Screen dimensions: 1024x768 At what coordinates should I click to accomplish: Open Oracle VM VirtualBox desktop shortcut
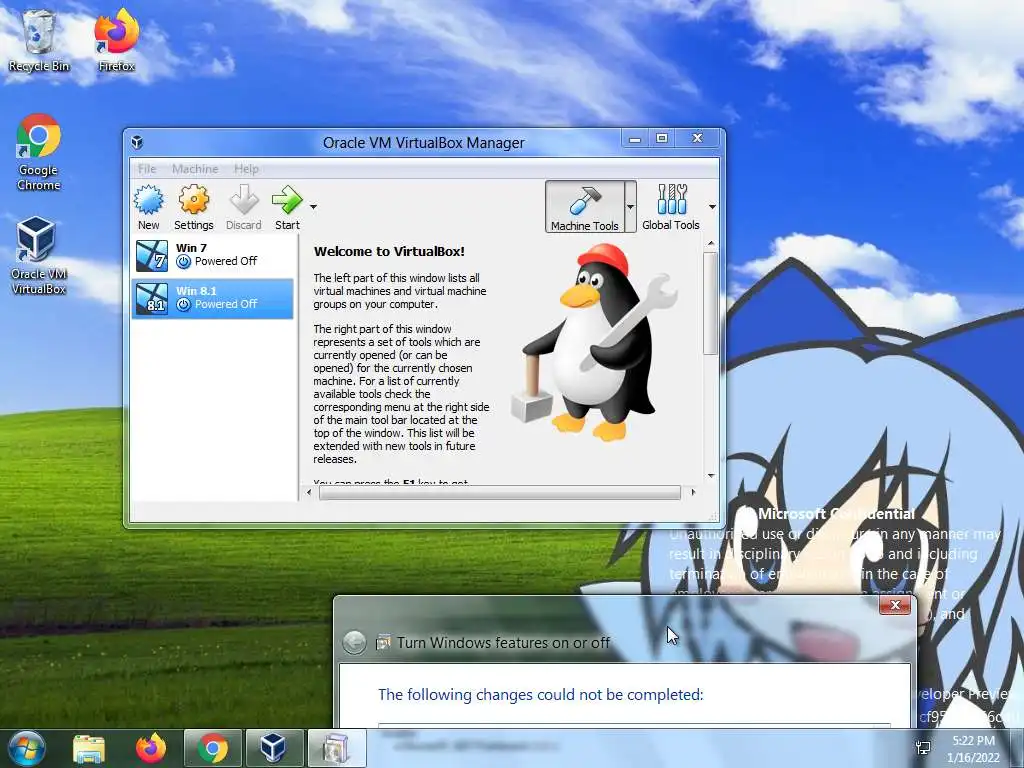point(39,255)
